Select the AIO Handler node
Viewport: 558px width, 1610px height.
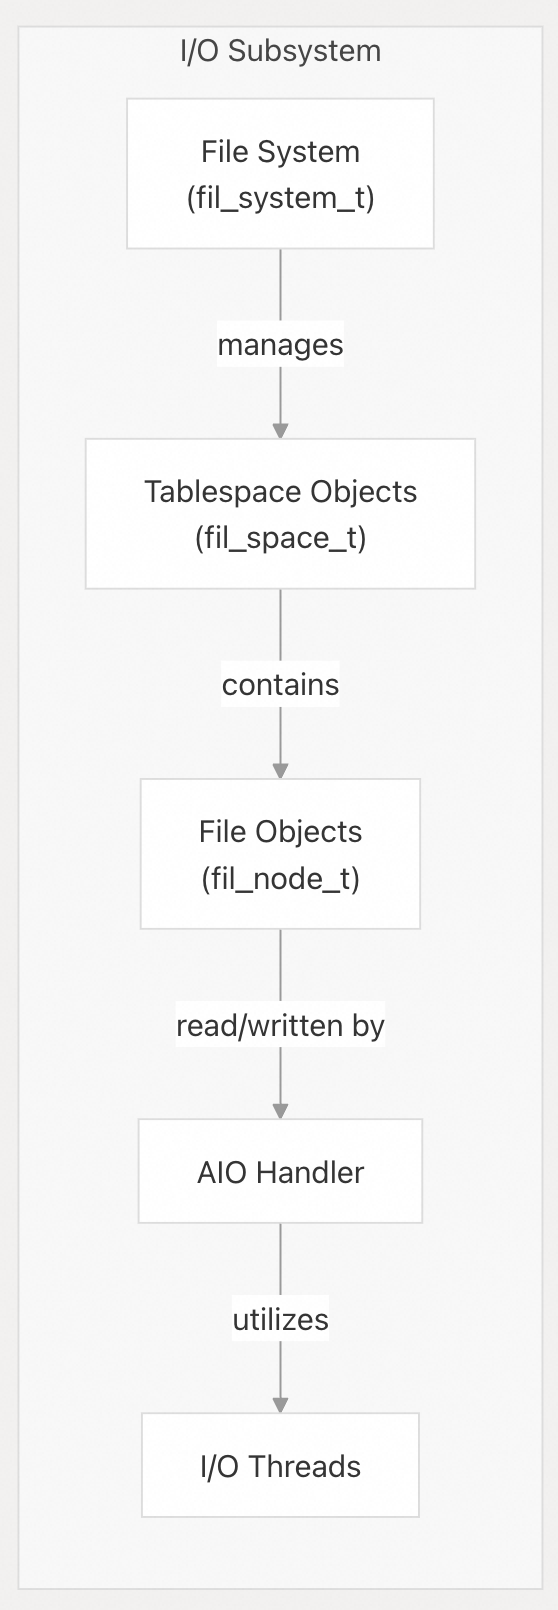[x=280, y=1171]
